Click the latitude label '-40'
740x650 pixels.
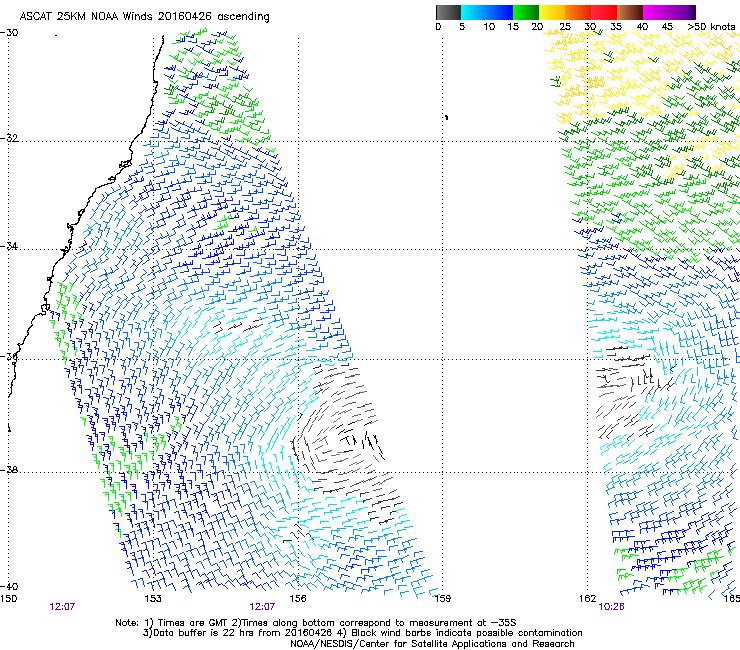[x=9, y=586]
